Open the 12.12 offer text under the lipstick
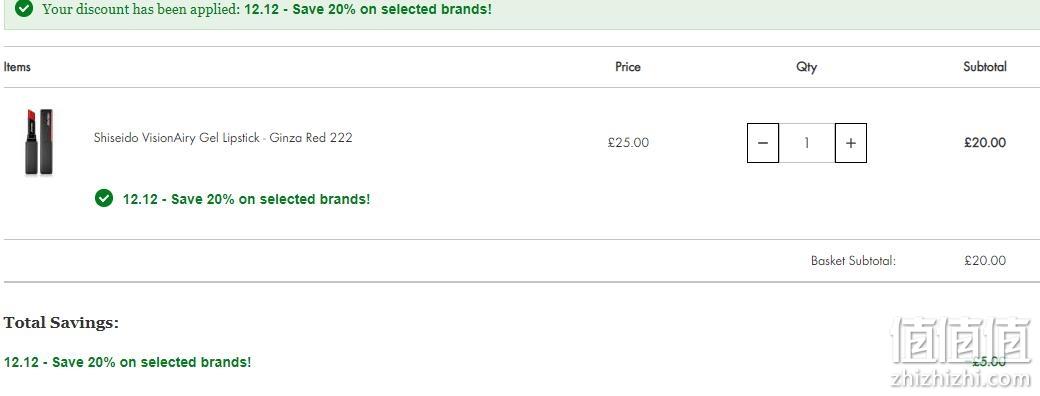Viewport: 1040px width, 396px height. tap(246, 198)
